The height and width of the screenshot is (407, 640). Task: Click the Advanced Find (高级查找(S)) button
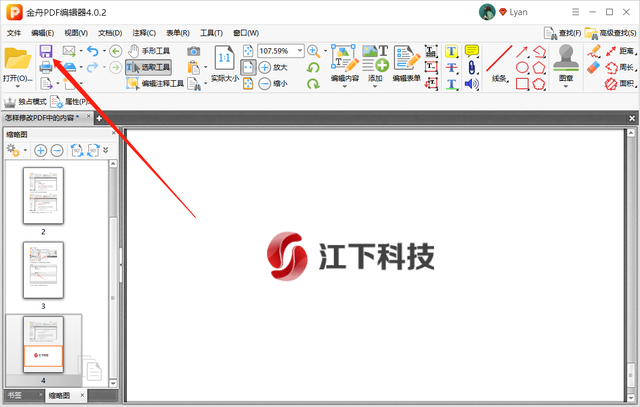point(611,33)
